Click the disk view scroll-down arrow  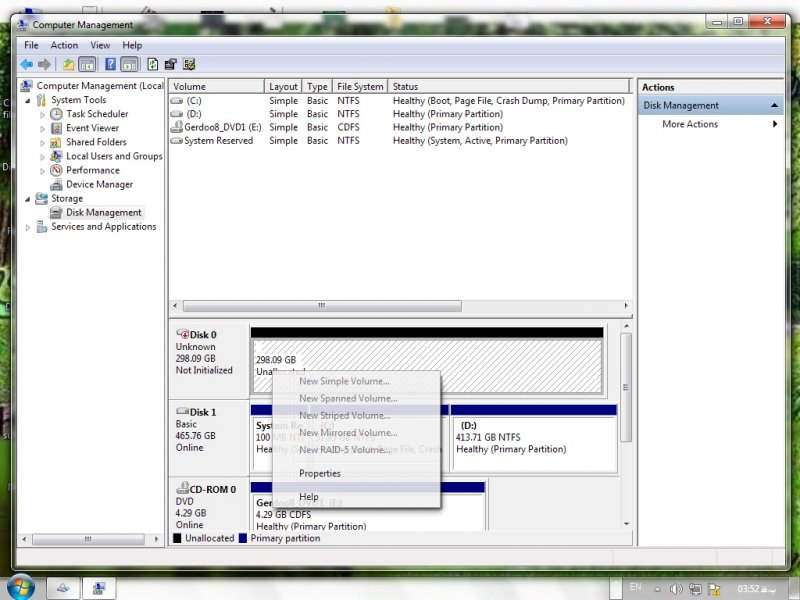(x=626, y=524)
